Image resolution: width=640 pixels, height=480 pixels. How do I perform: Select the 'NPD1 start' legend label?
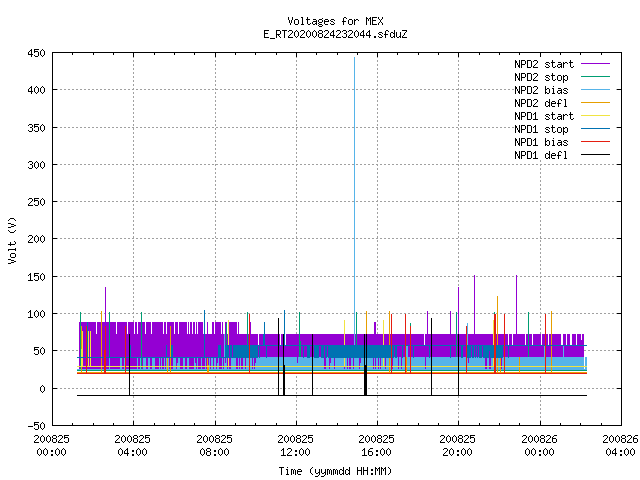544,116
